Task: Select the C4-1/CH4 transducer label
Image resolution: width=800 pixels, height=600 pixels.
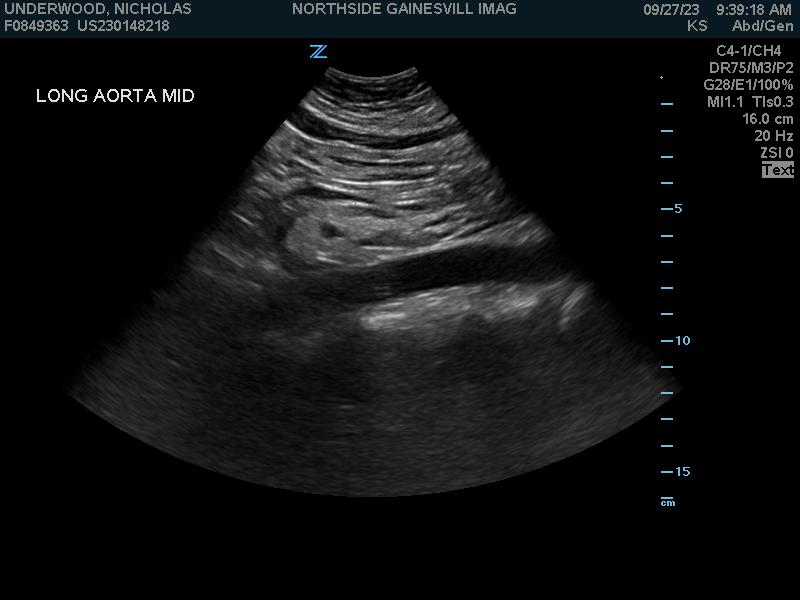Action: pos(748,51)
